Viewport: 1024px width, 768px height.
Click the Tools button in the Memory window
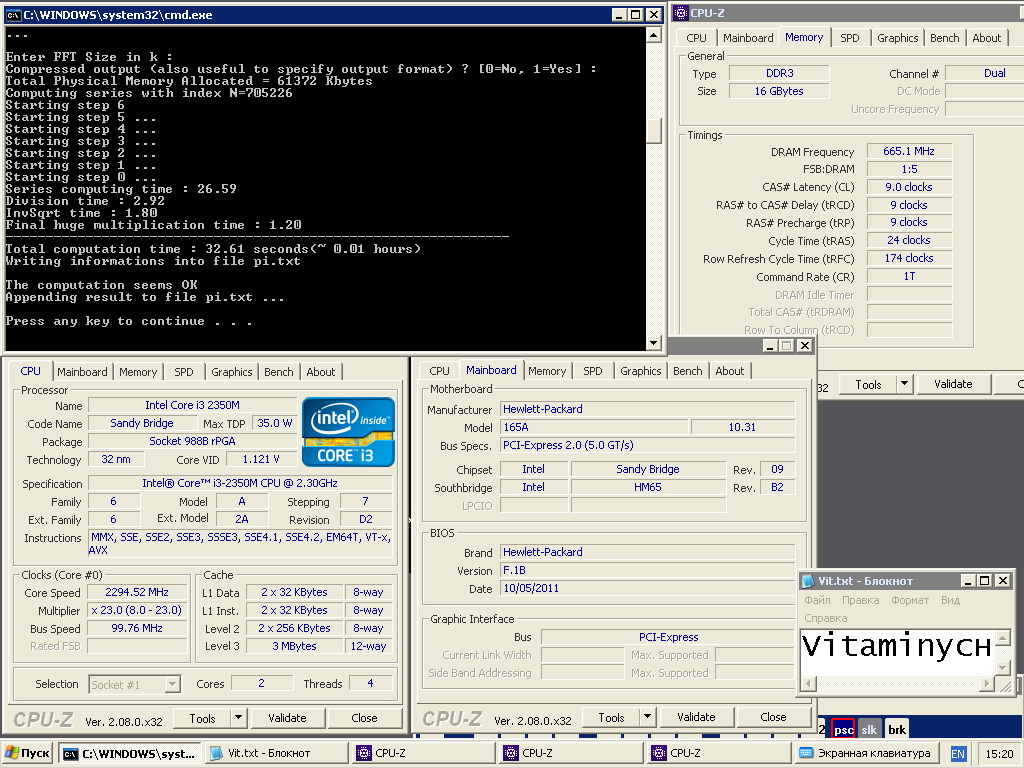point(868,384)
